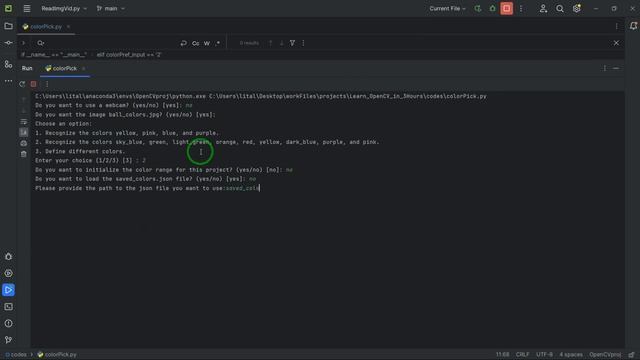Open the Current File run configuration dropdown

[447, 9]
